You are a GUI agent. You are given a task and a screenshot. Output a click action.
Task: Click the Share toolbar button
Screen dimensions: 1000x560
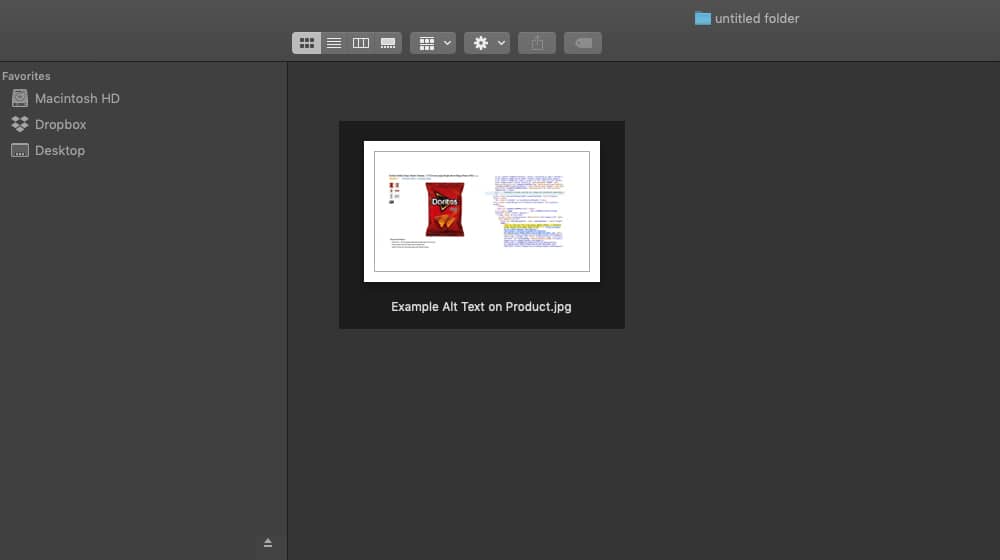point(537,43)
